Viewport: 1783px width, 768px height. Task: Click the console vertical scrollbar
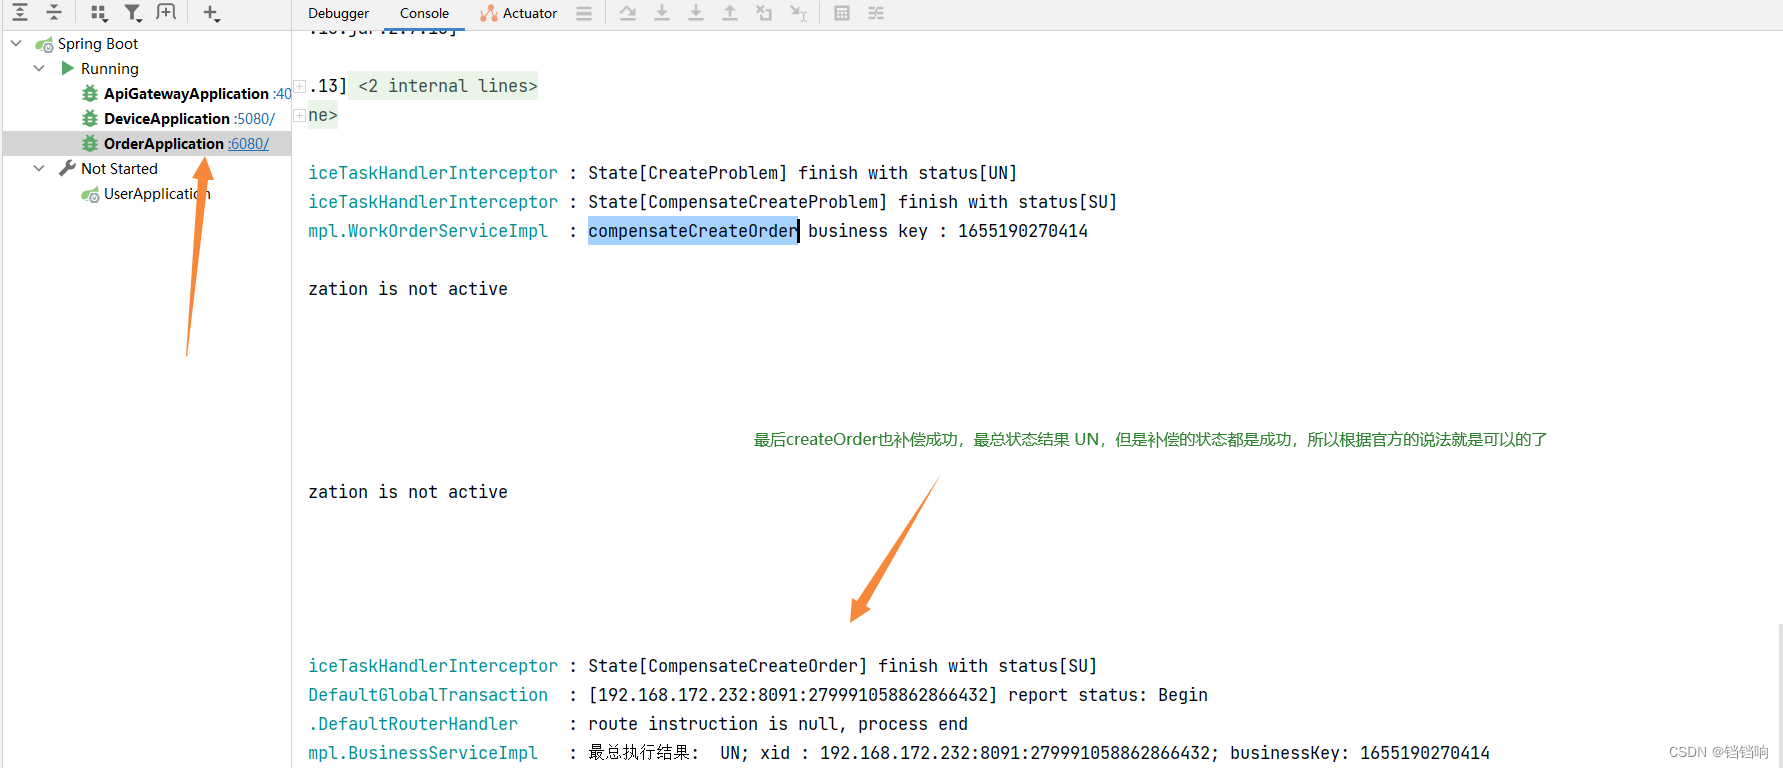[1779, 695]
